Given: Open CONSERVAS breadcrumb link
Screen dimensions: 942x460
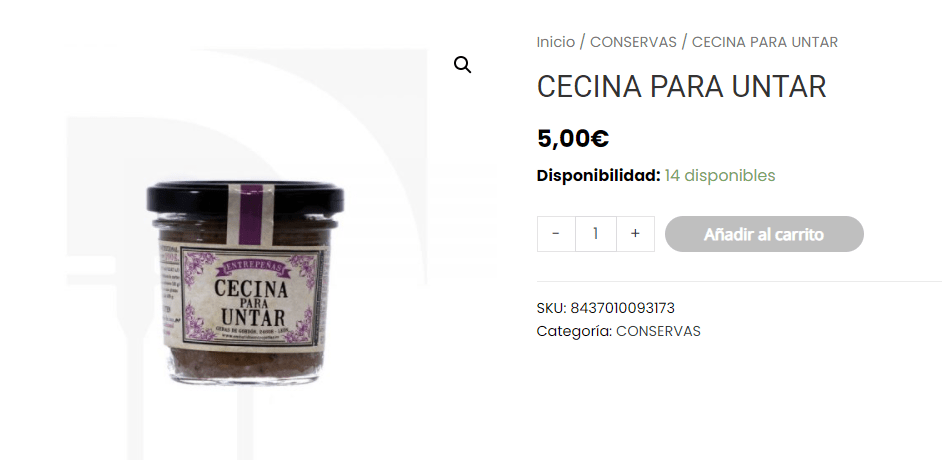Looking at the screenshot, I should (x=633, y=42).
